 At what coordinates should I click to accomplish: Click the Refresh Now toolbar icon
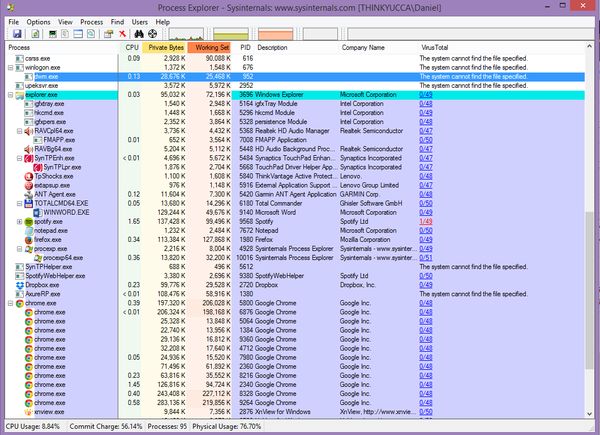click(x=35, y=34)
